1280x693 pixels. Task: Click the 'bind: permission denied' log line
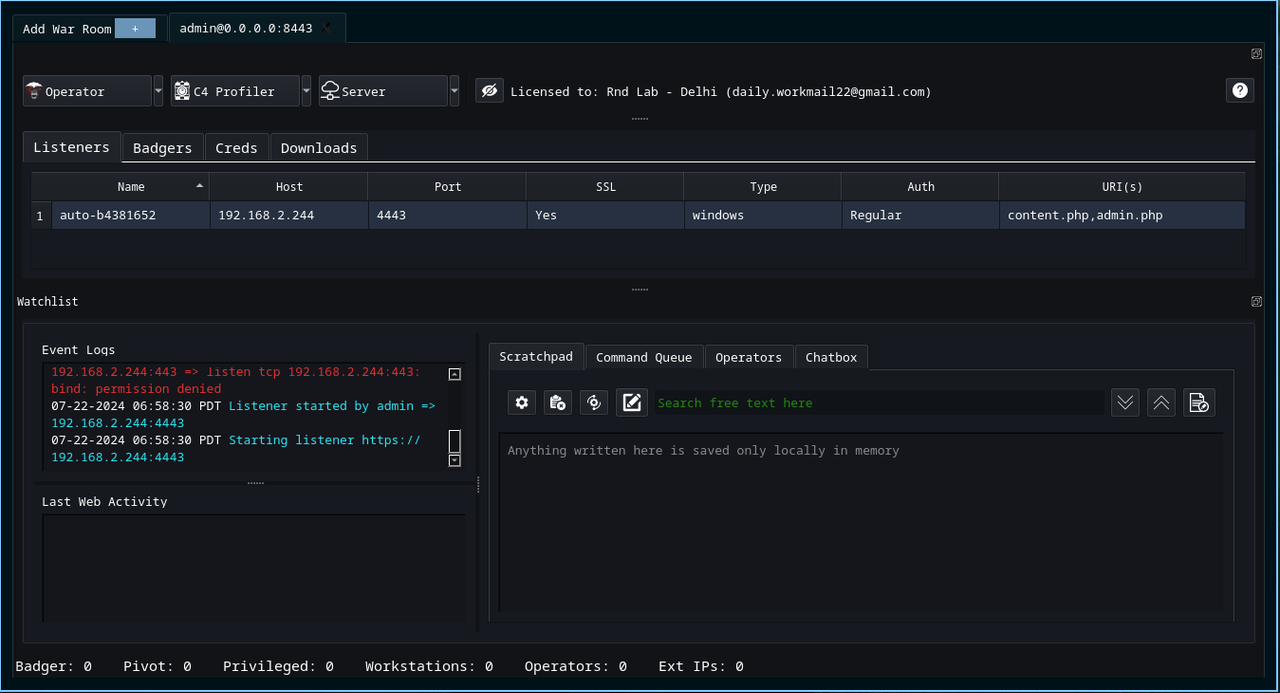point(136,389)
